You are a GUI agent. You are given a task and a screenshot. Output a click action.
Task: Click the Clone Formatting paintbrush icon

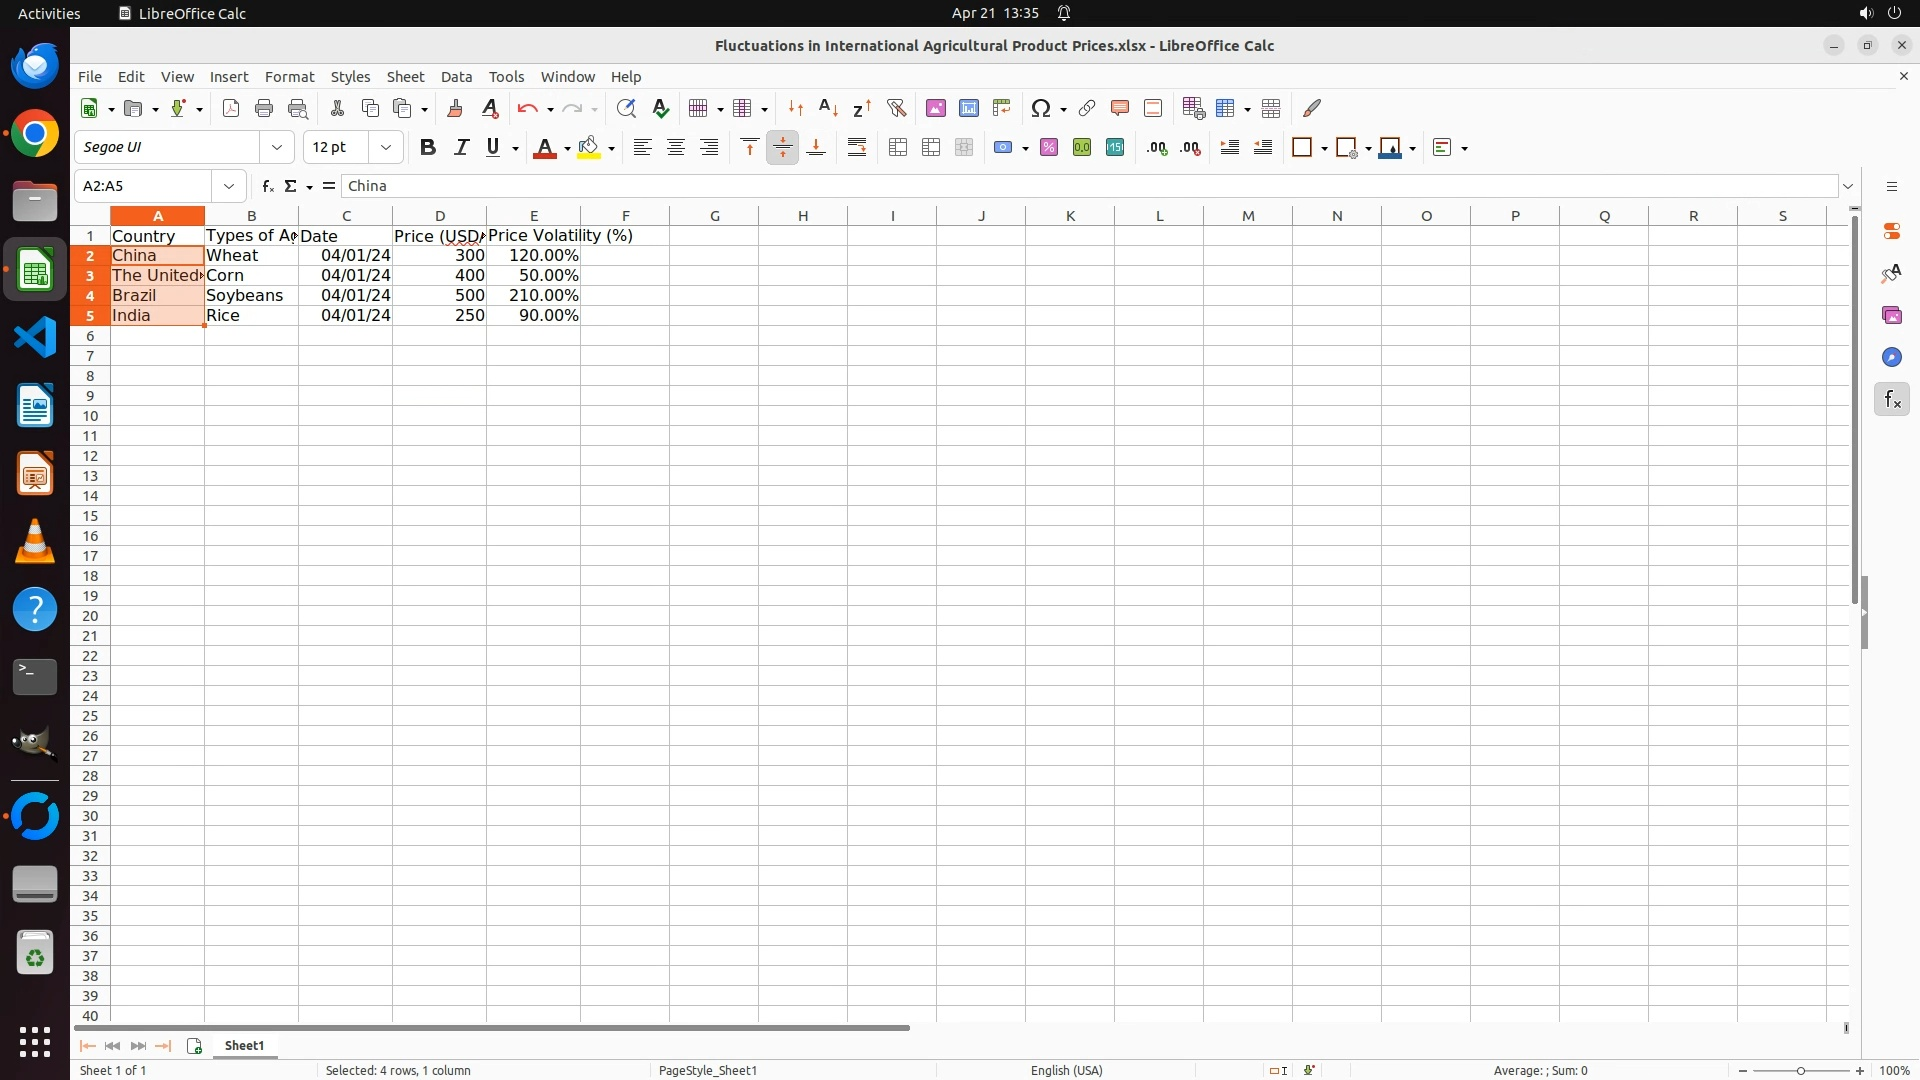[455, 108]
